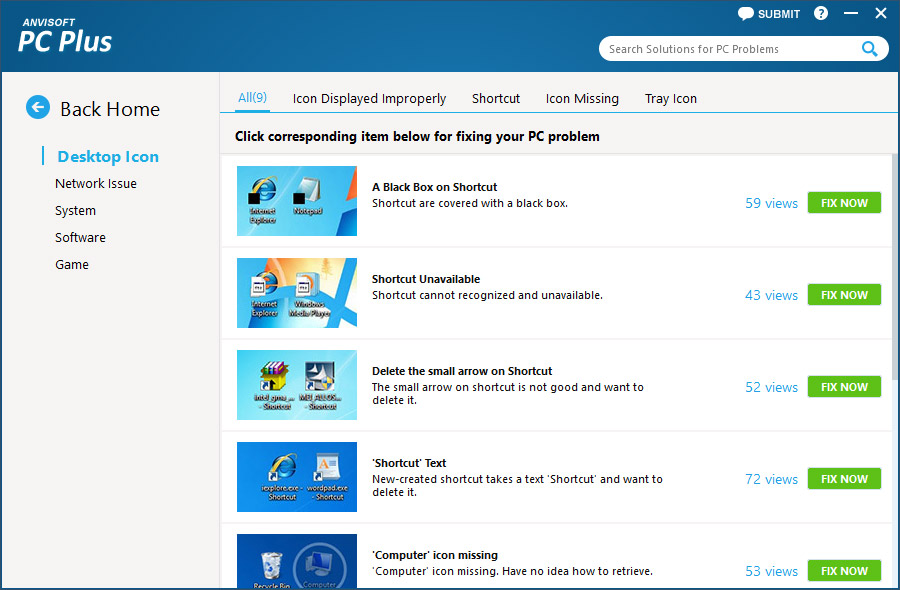Click Fix Now for Delete the small arrow
901x590 pixels.
point(844,387)
